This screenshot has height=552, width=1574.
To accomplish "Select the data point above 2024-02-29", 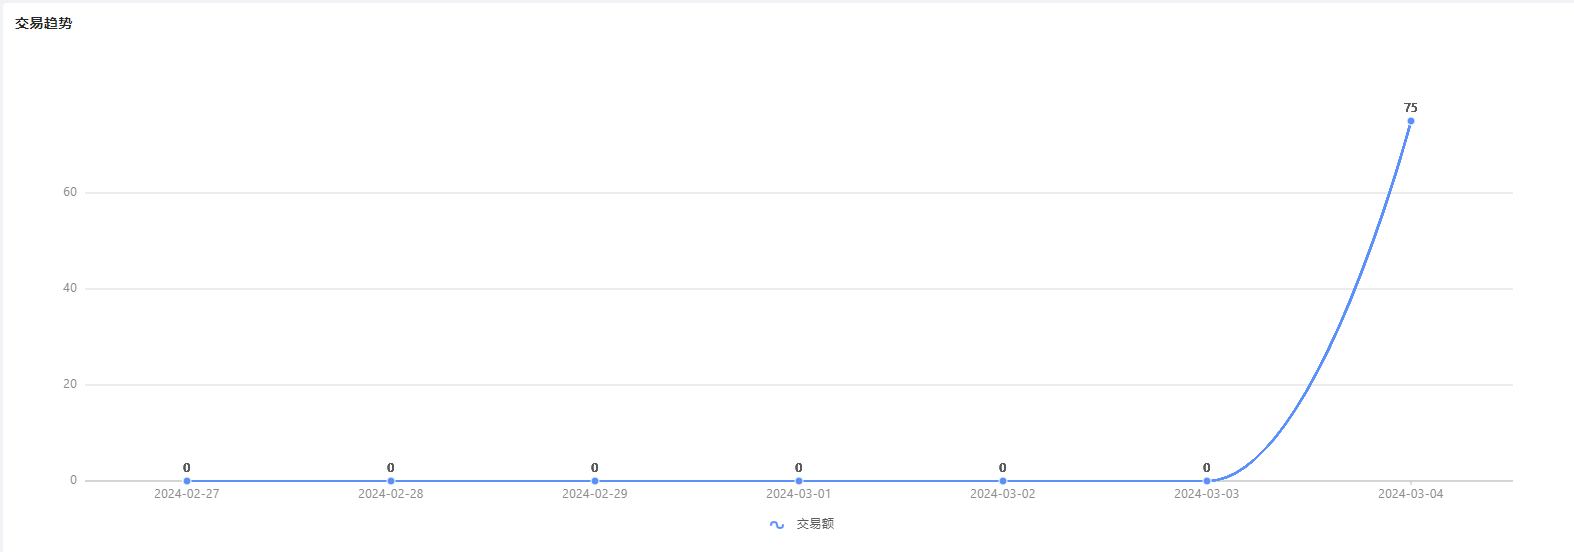I will click(x=595, y=481).
